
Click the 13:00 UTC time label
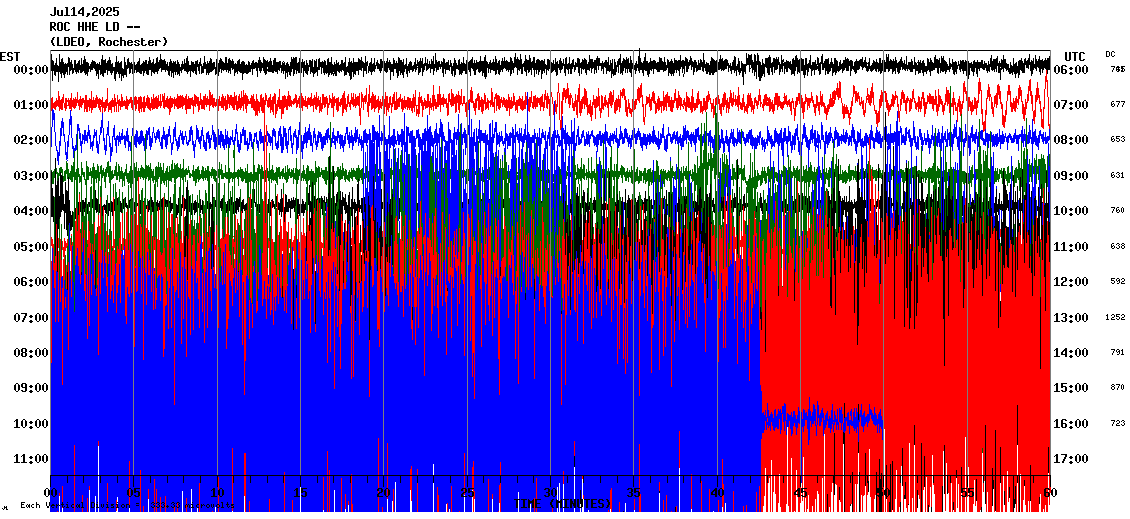[1071, 318]
